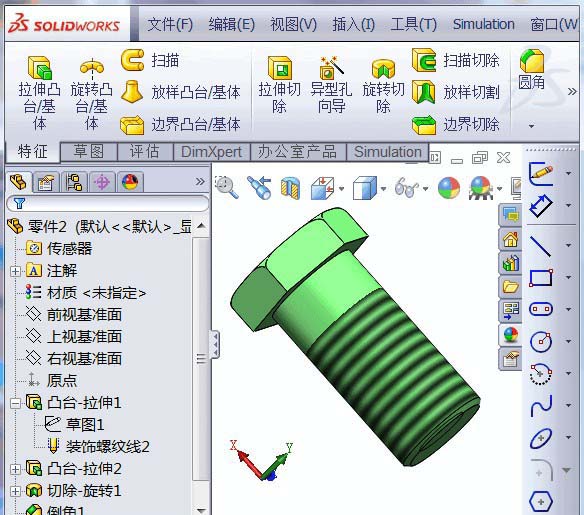Select the Spline sketch tool
Image resolution: width=584 pixels, height=515 pixels.
pyautogui.click(x=541, y=406)
